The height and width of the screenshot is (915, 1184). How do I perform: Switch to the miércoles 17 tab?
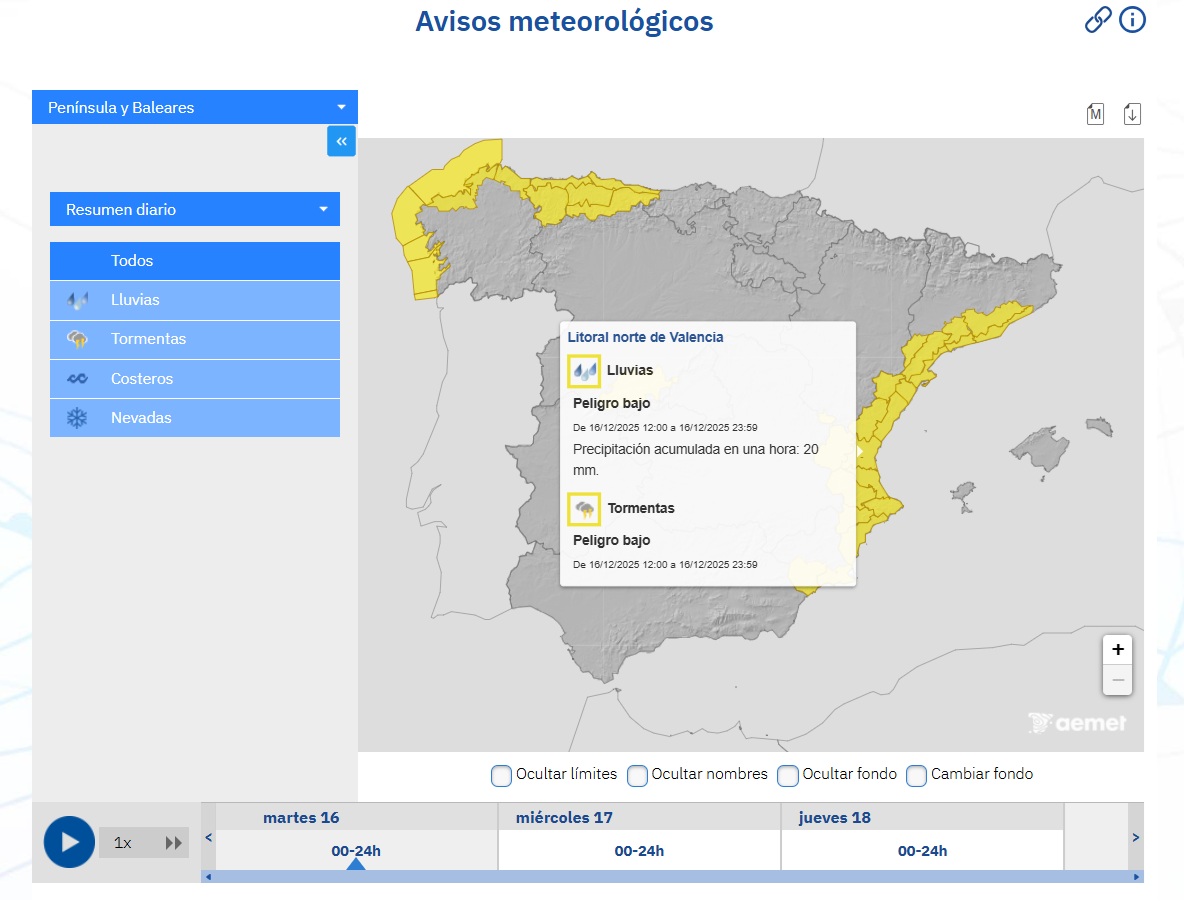tap(638, 850)
